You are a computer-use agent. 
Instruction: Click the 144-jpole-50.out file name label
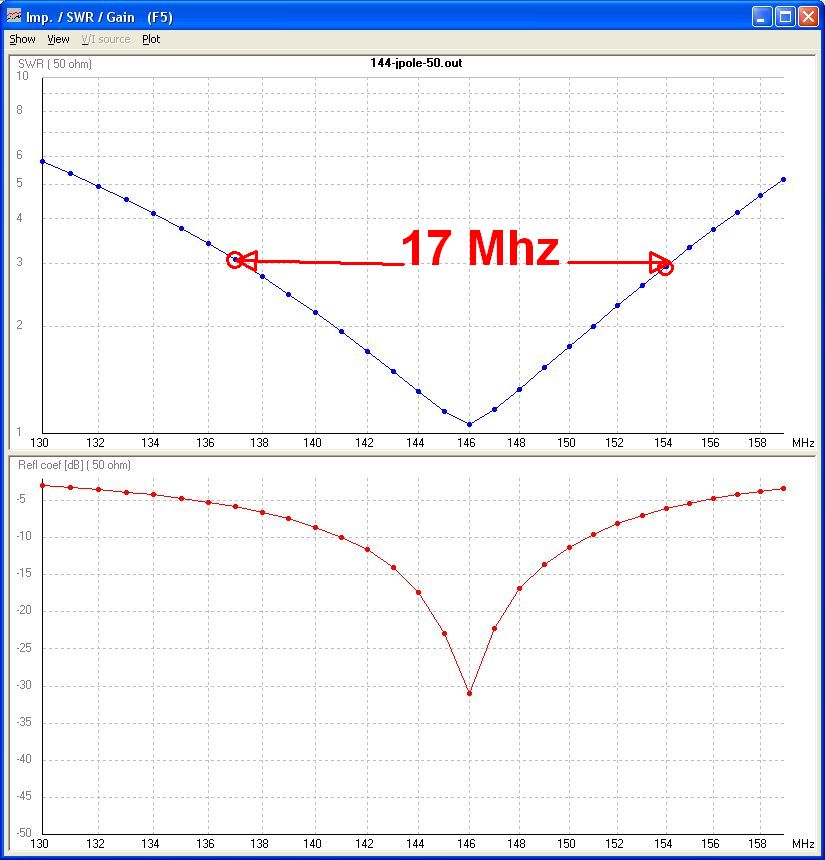pos(415,63)
